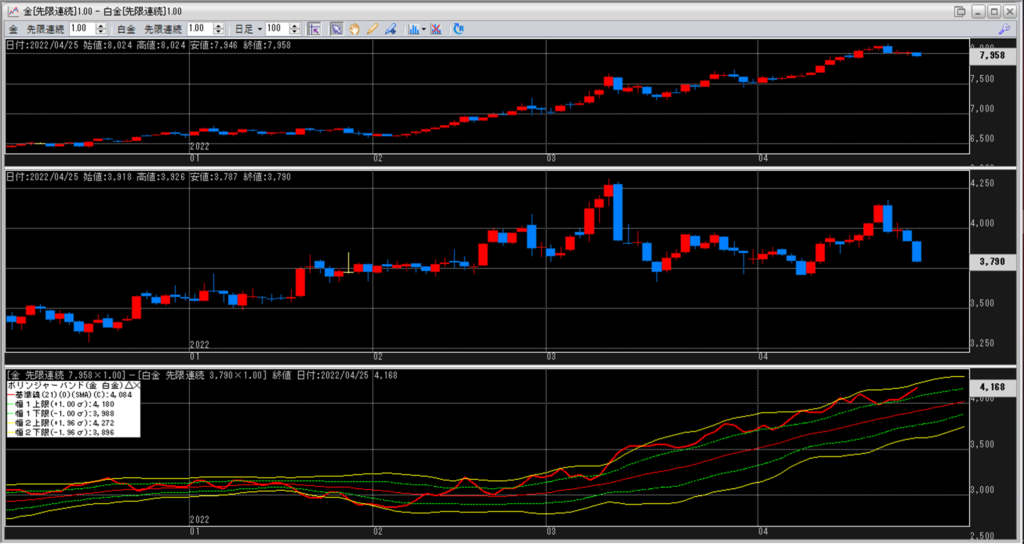Pick the pencil trendline drawing tool
Viewport: 1024px width, 544px height.
coord(372,29)
